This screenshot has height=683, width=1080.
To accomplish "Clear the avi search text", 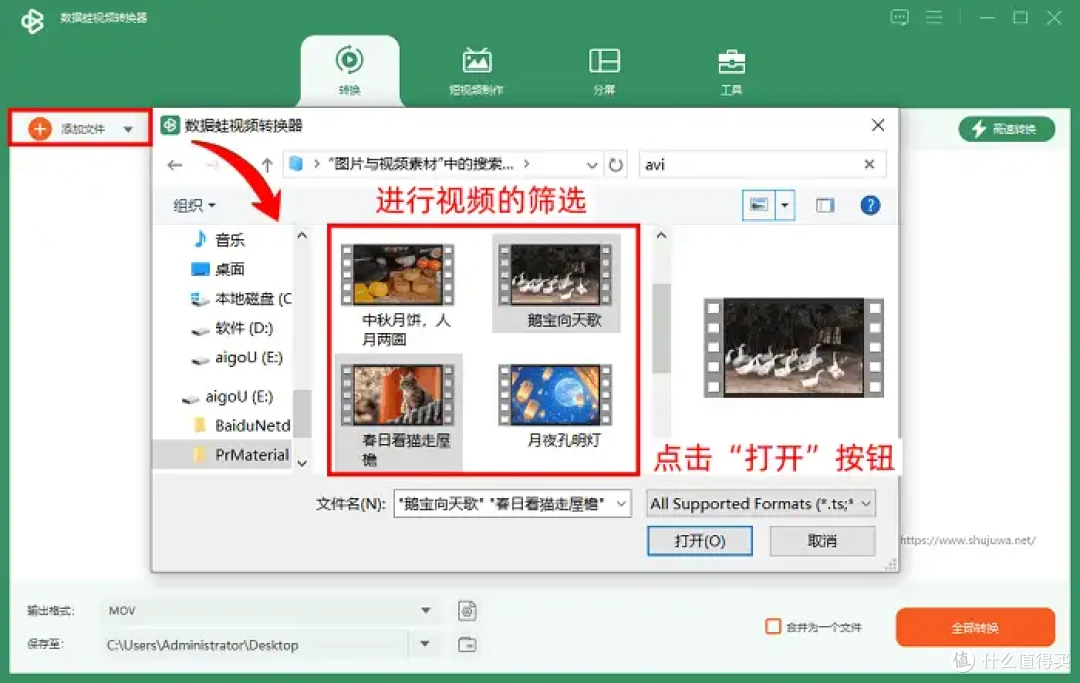I will click(x=869, y=164).
